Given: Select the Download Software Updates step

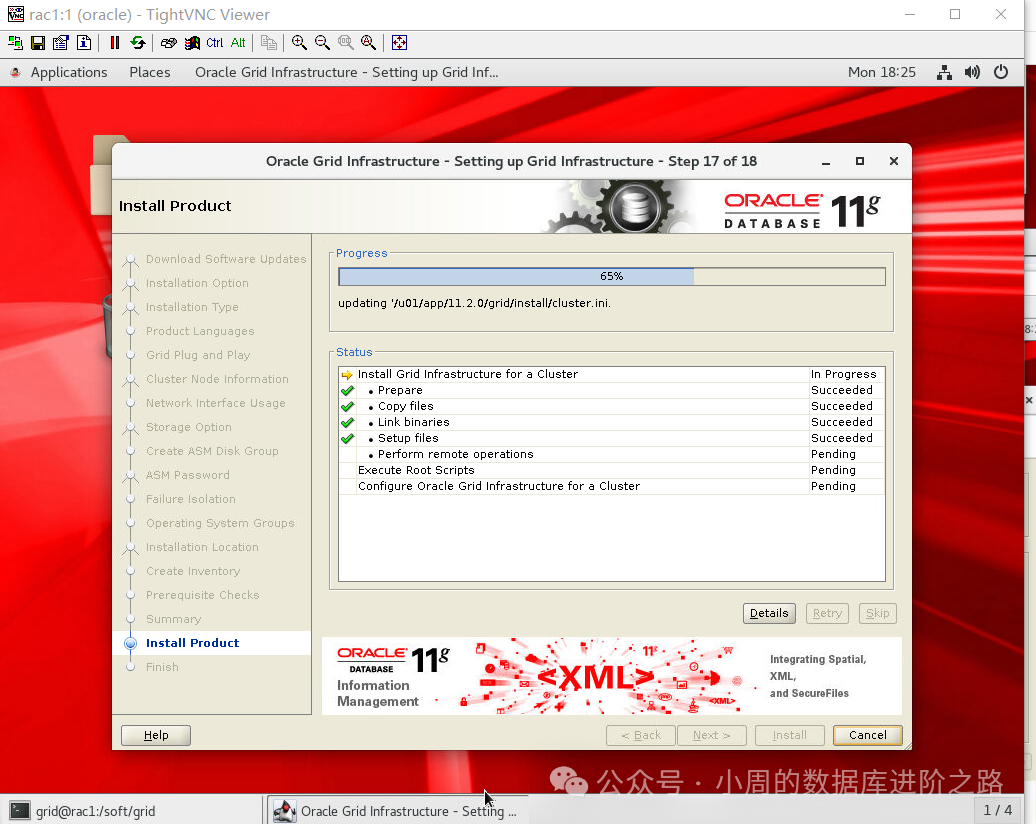Looking at the screenshot, I should coord(226,259).
